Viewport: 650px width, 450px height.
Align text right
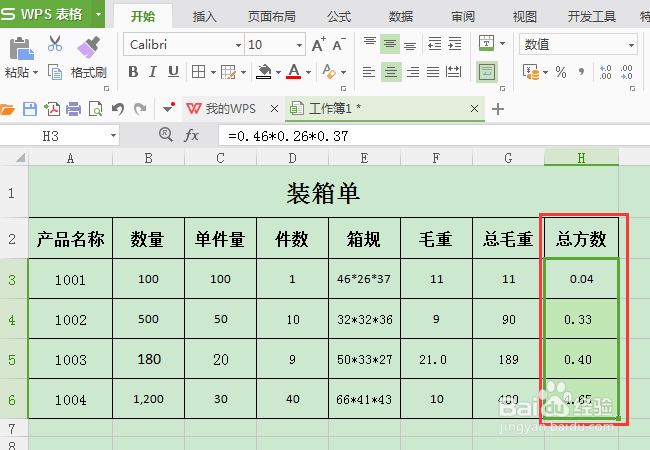413,72
